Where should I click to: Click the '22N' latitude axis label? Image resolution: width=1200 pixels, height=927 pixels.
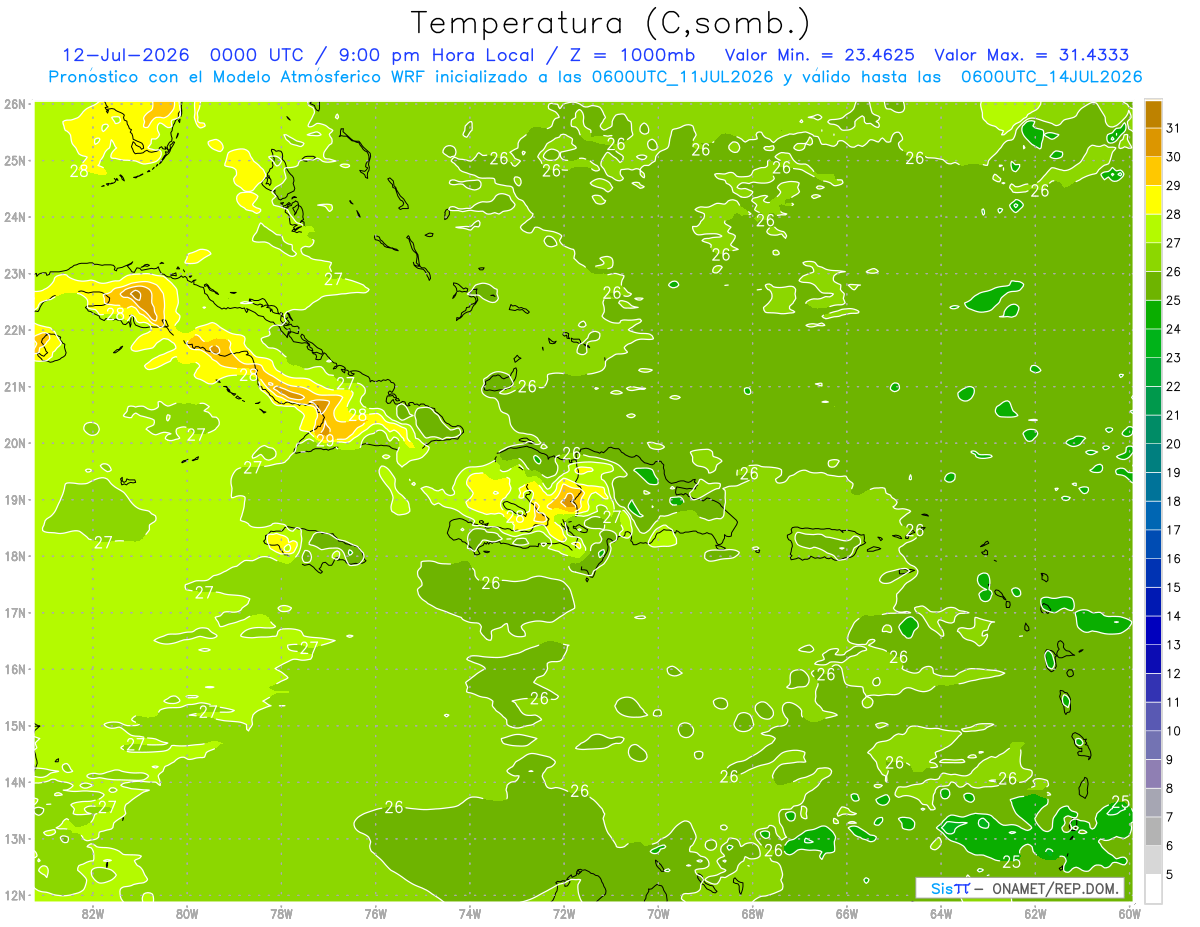pos(14,330)
